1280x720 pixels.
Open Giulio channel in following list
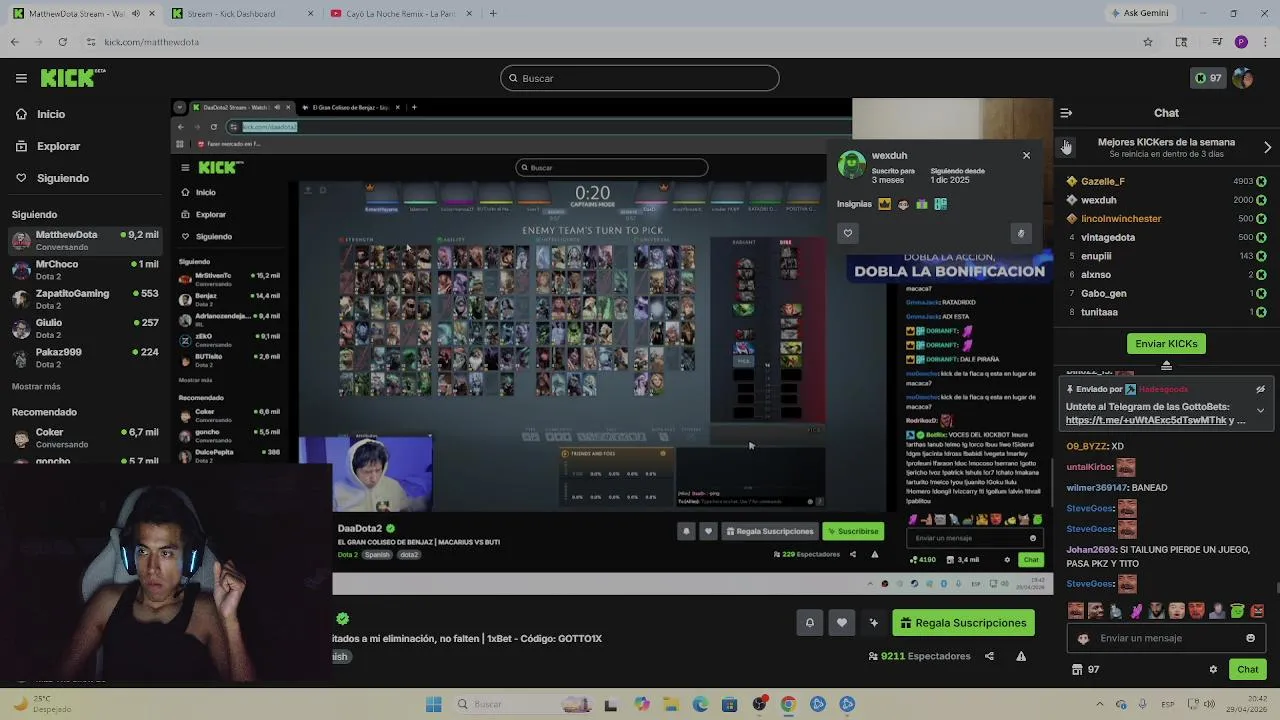(85, 327)
